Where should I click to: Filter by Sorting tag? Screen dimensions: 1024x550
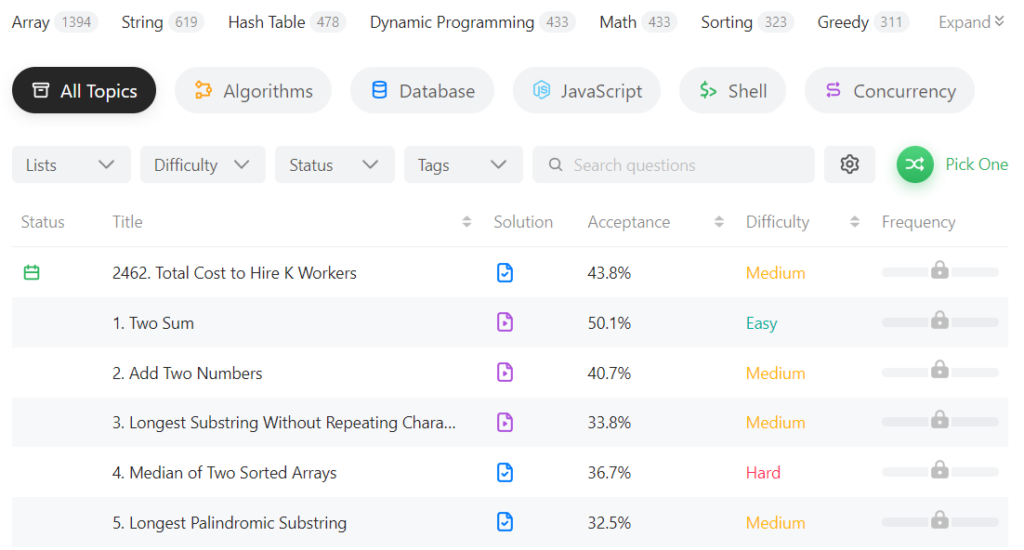[747, 22]
